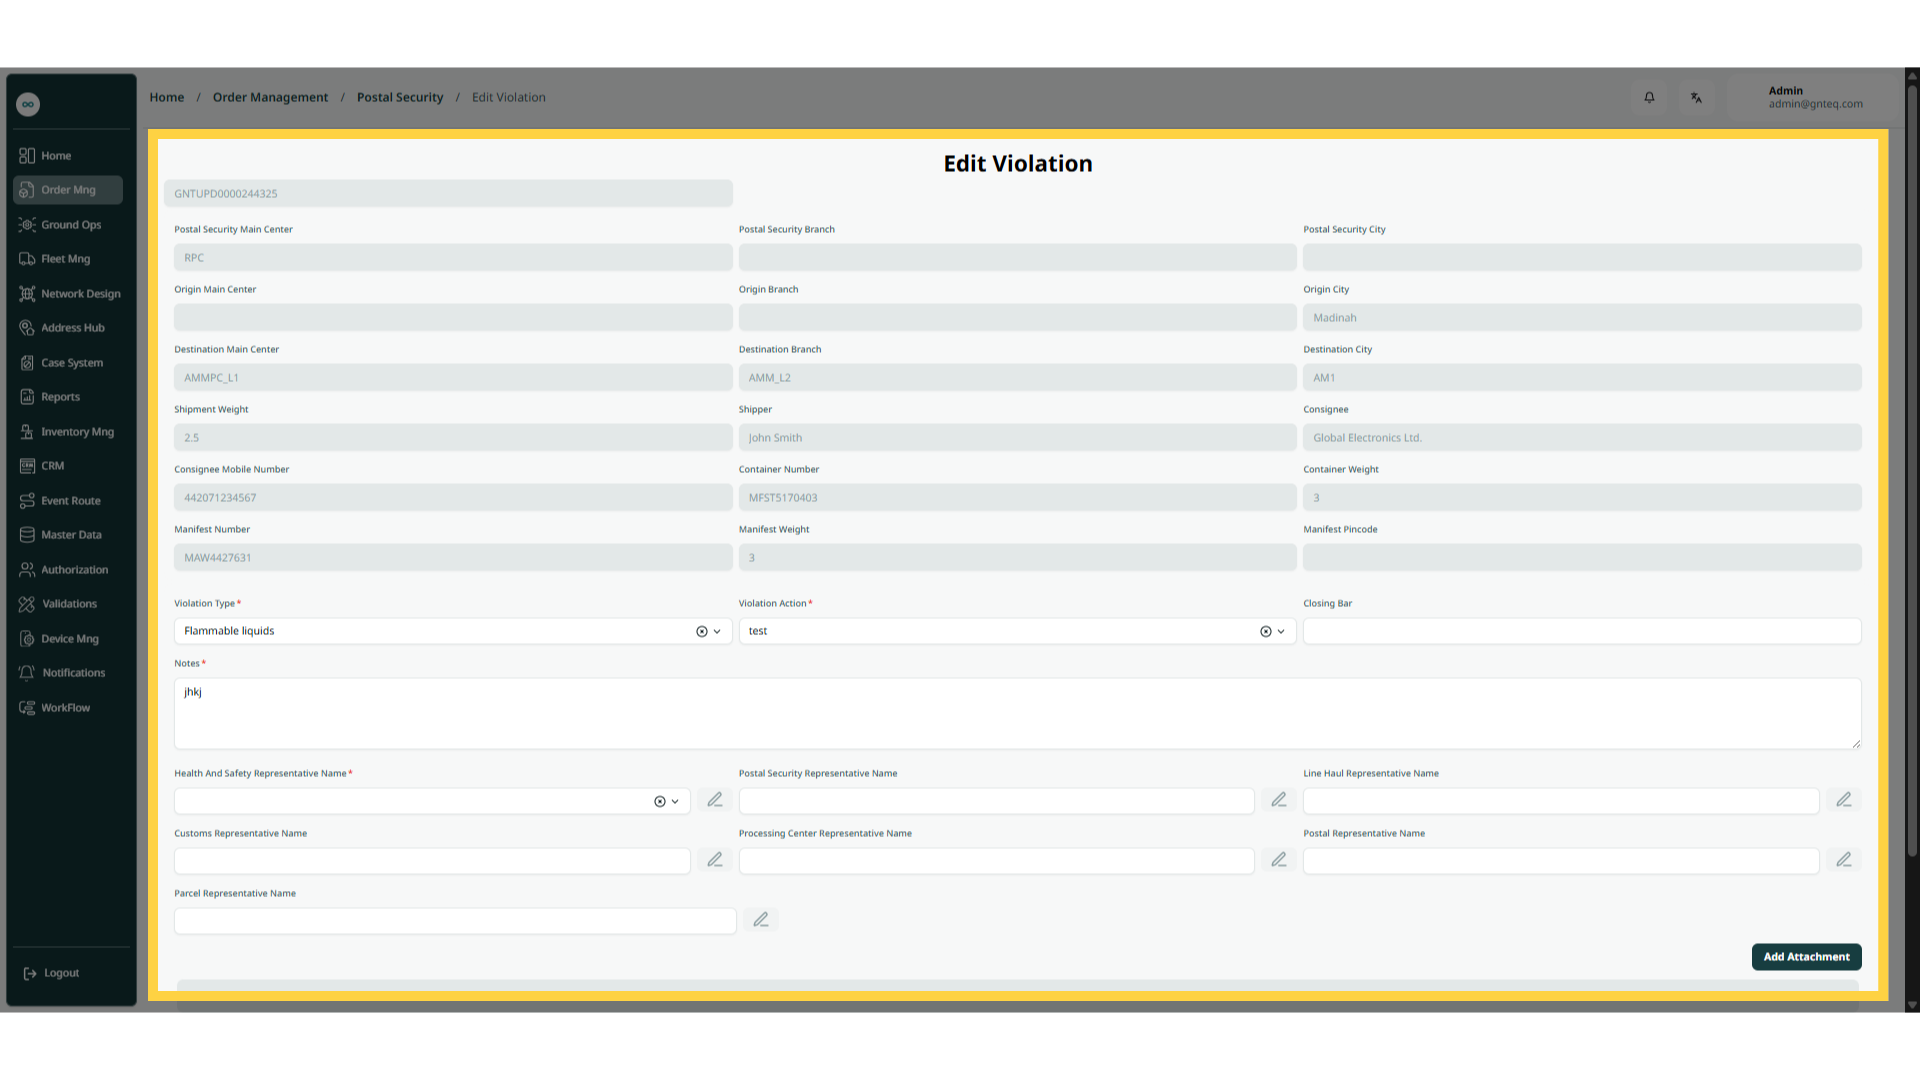Click the infinity logo icon in sidebar
Image resolution: width=1920 pixels, height=1080 pixels.
[28, 104]
